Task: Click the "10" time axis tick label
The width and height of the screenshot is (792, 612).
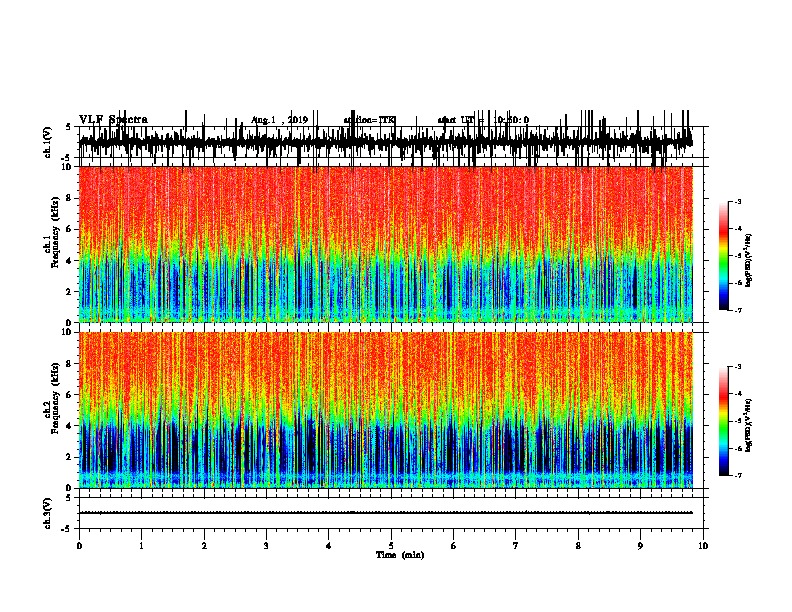Action: point(703,546)
